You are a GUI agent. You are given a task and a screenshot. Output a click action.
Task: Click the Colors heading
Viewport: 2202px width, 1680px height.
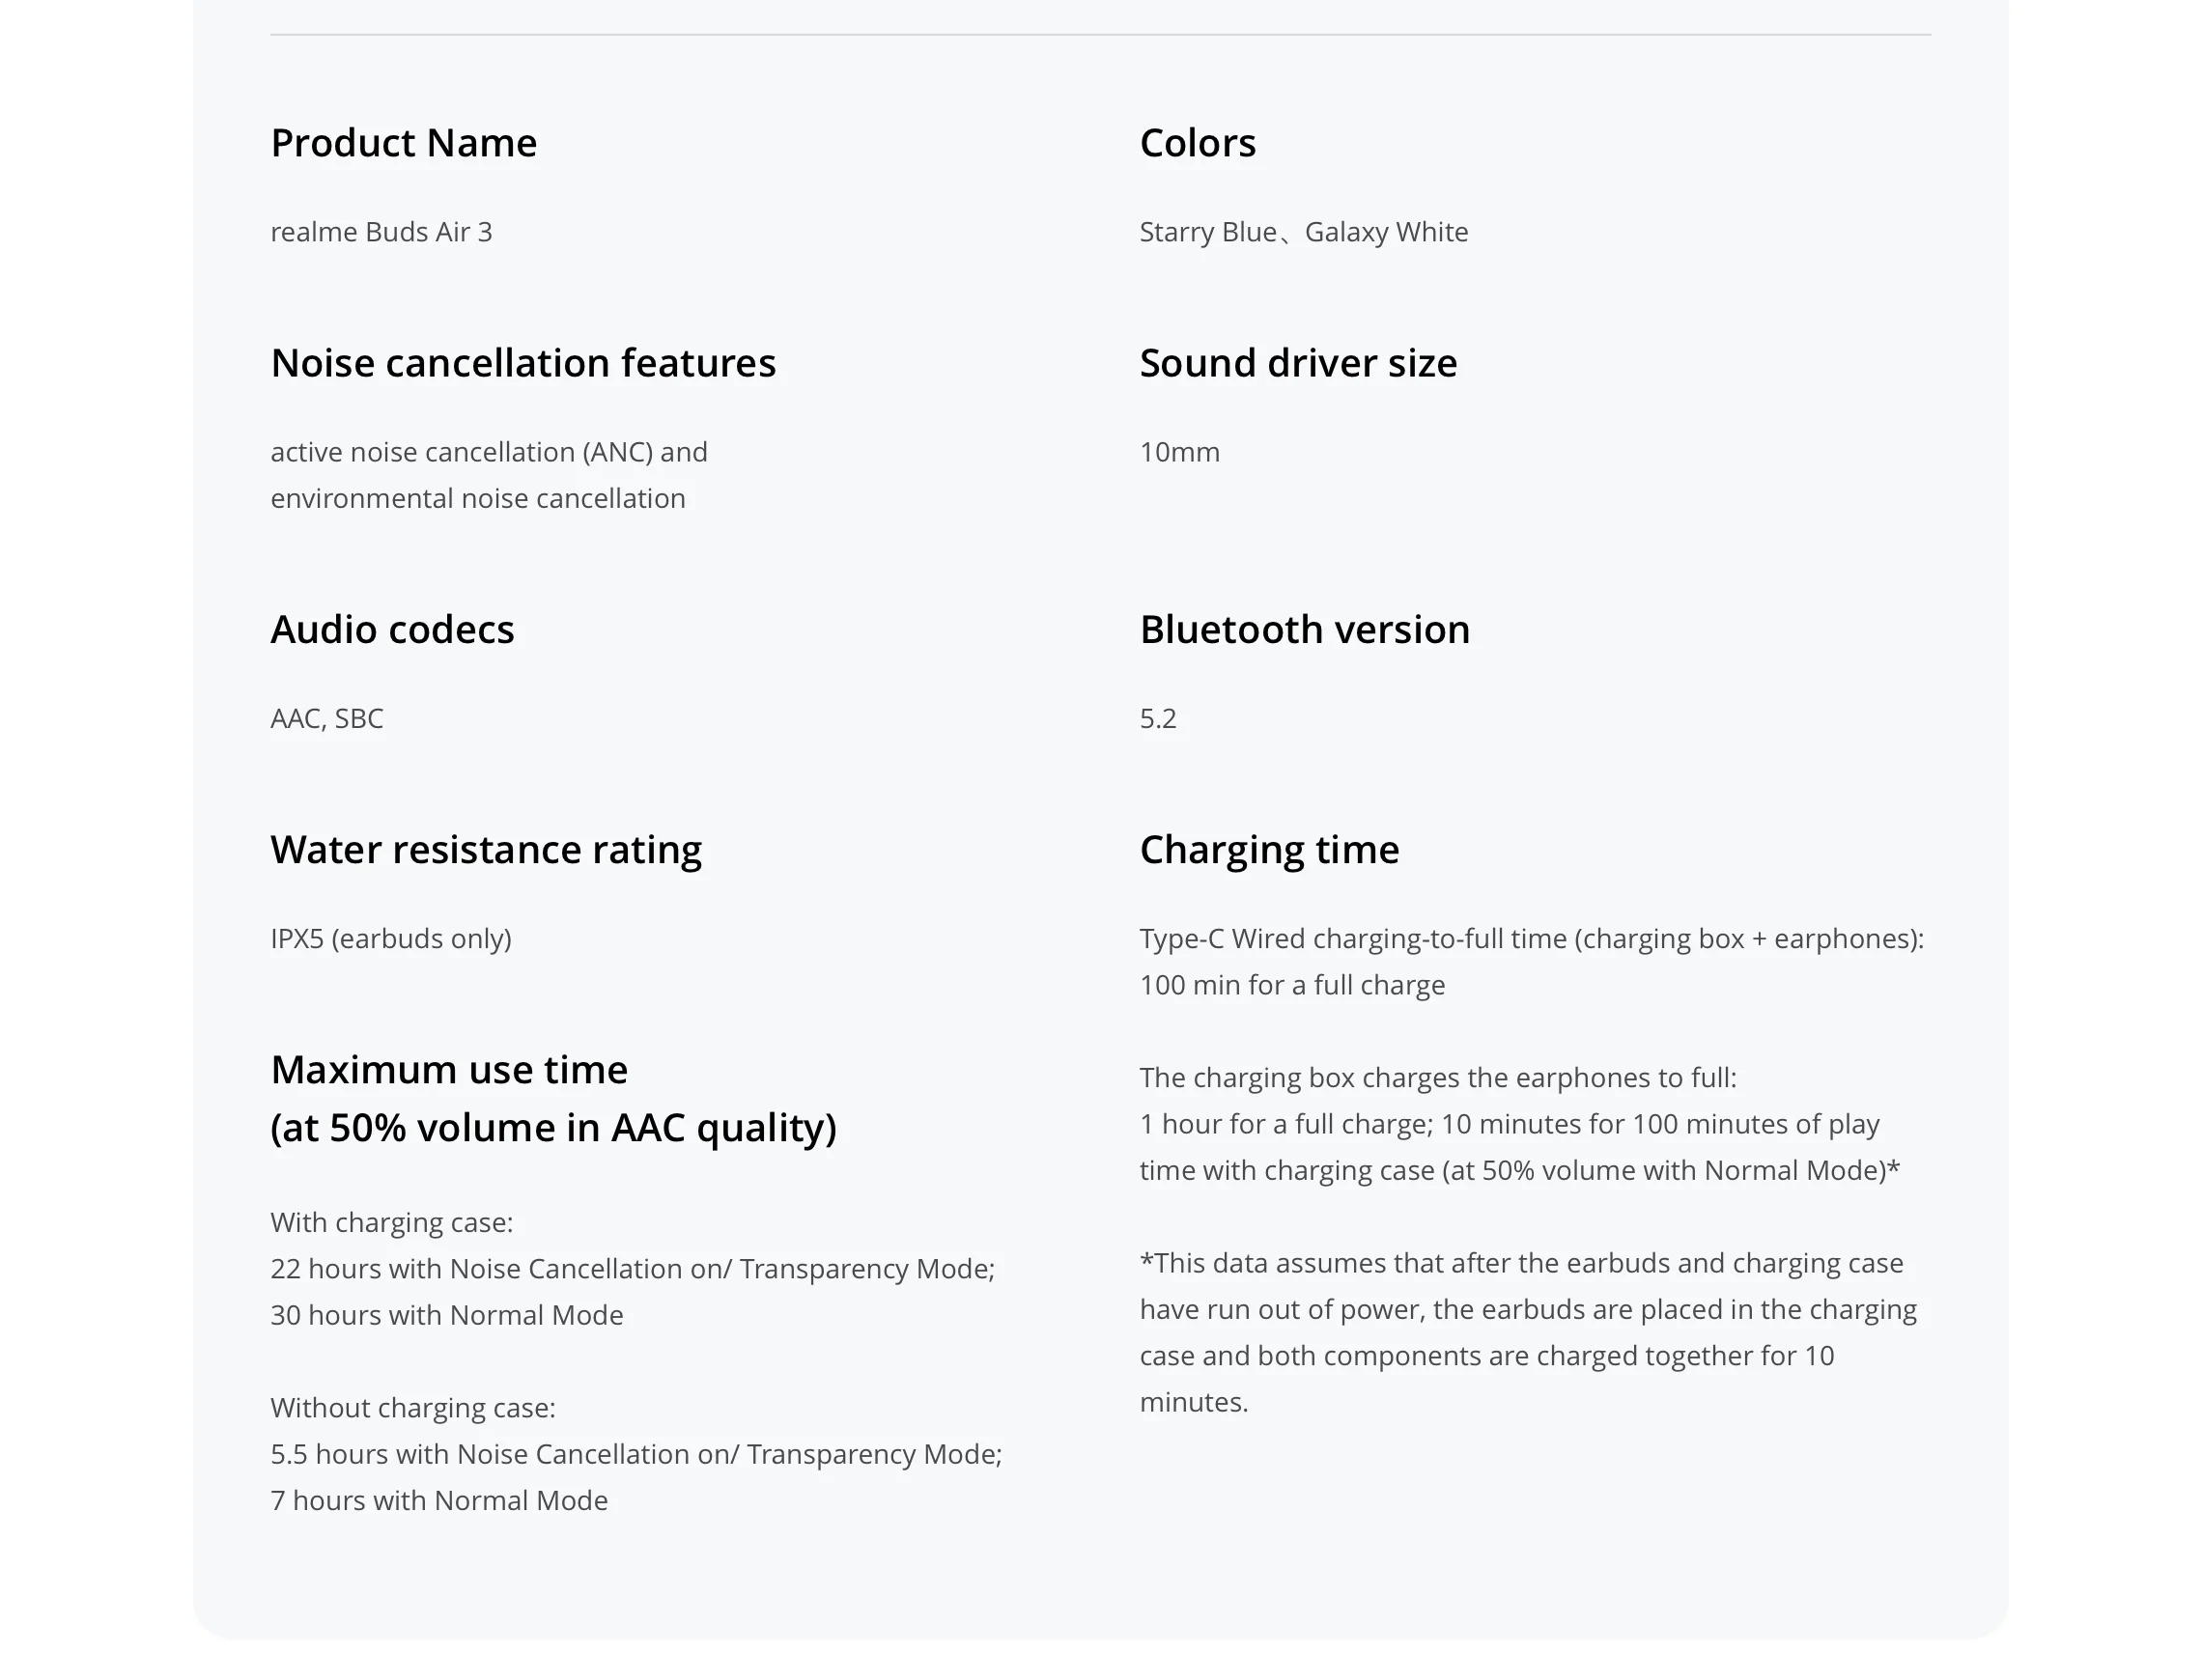(1197, 143)
